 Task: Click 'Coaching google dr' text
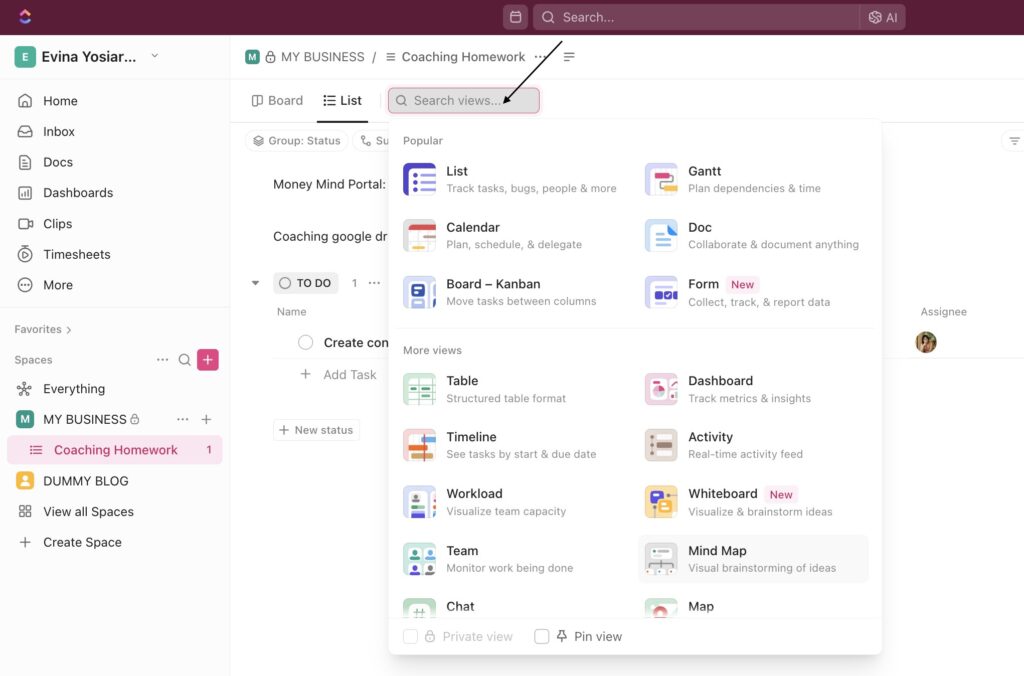330,236
